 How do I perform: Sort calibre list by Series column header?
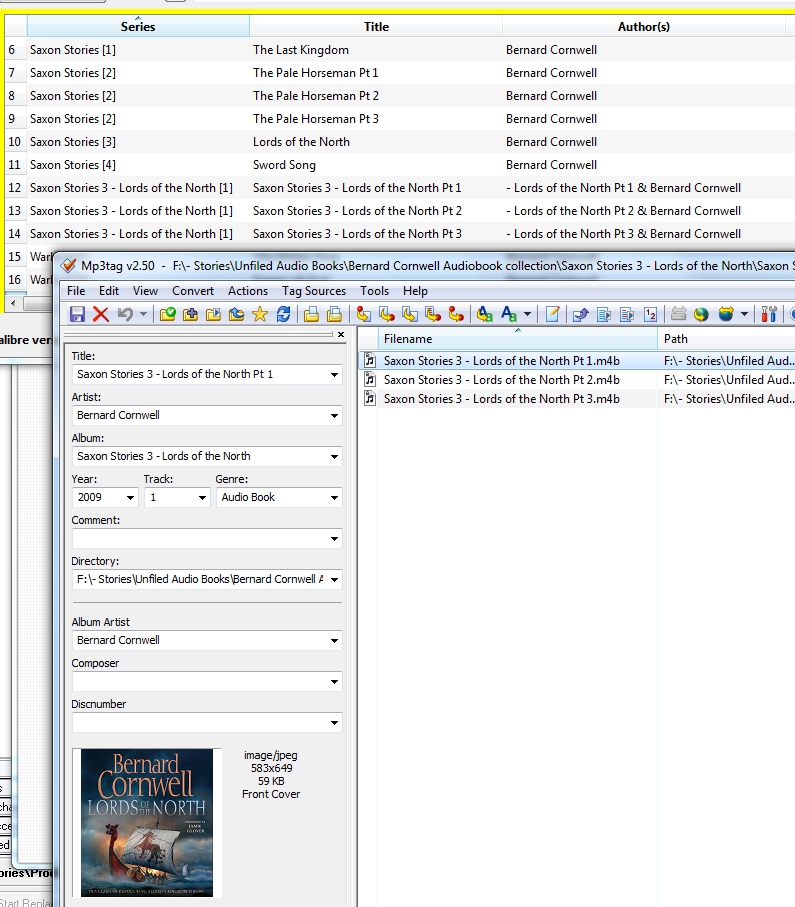tap(138, 26)
